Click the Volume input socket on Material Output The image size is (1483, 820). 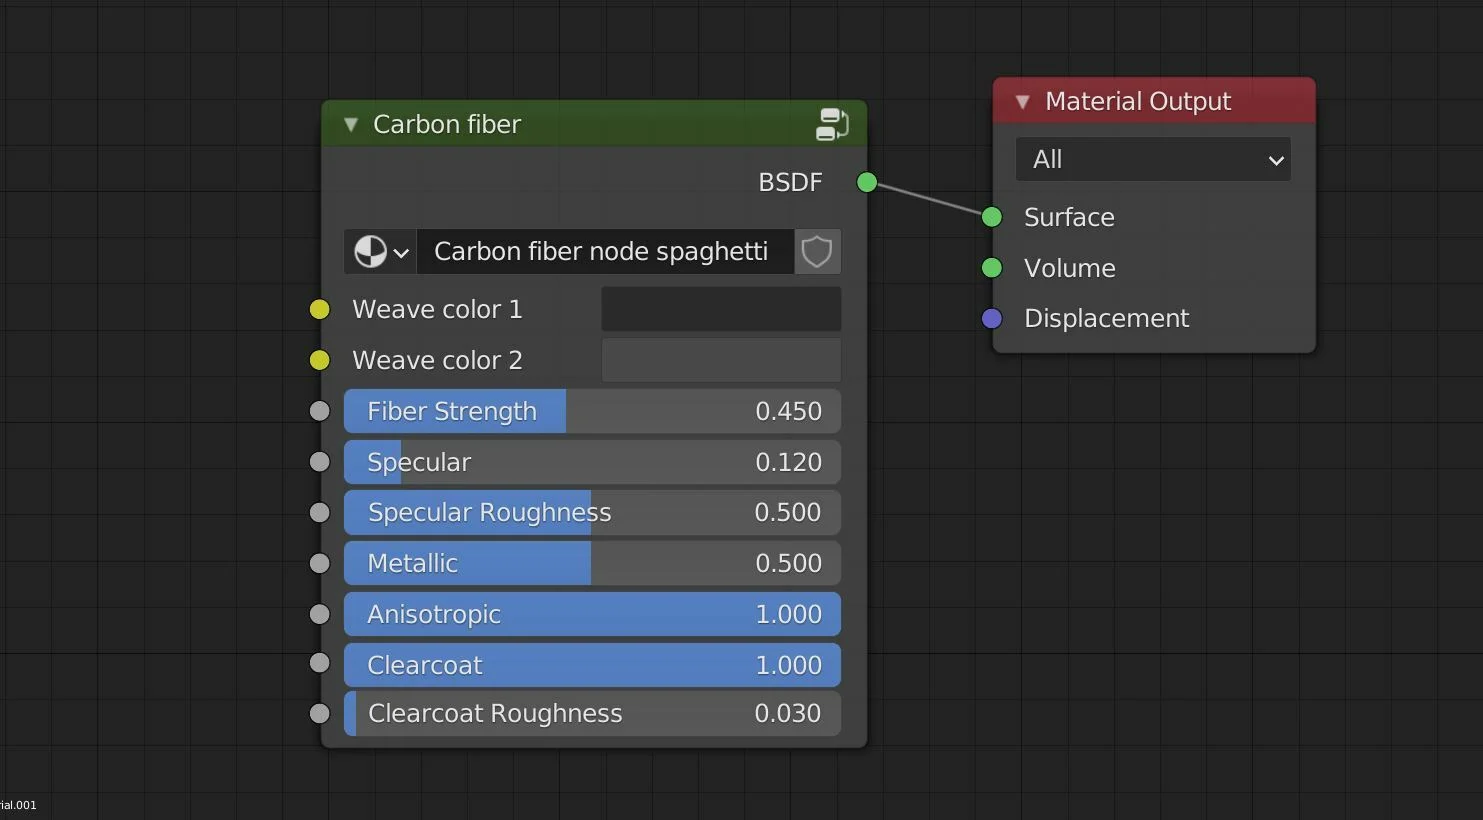click(991, 268)
